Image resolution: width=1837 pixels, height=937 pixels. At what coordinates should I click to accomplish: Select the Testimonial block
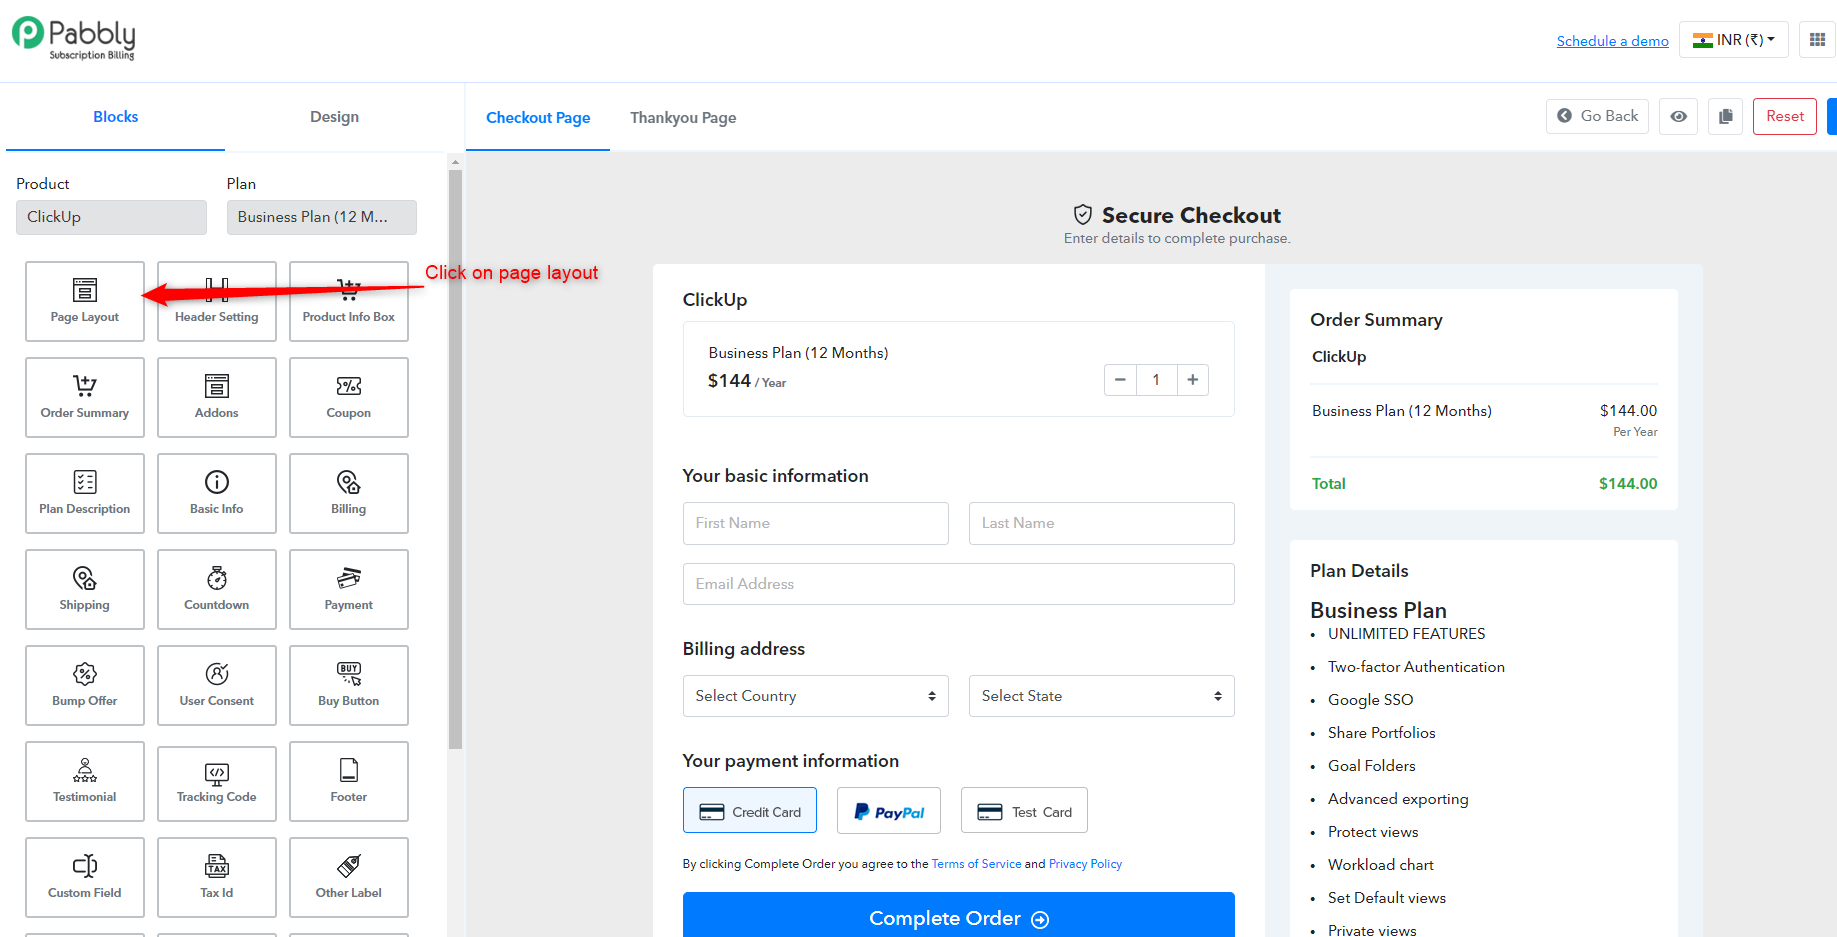click(85, 781)
